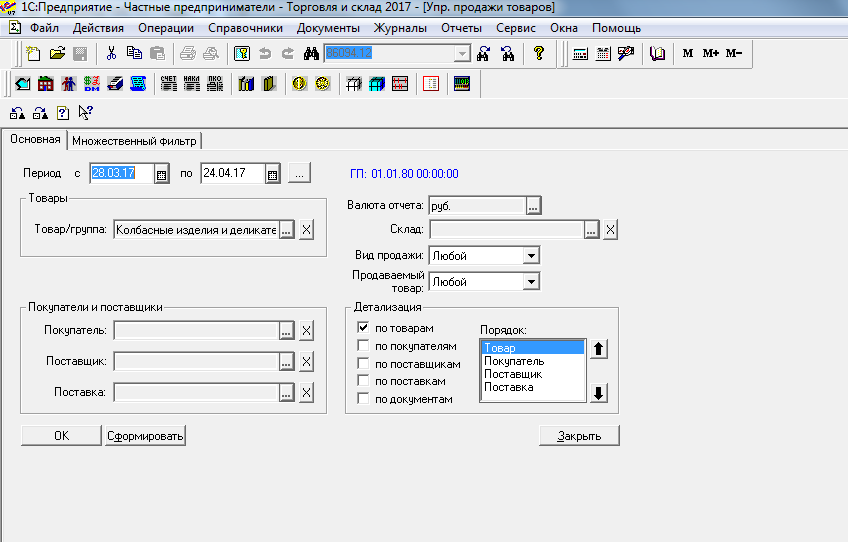This screenshot has width=848, height=542.
Task: Click the New document toolbar icon
Action: pos(34,54)
